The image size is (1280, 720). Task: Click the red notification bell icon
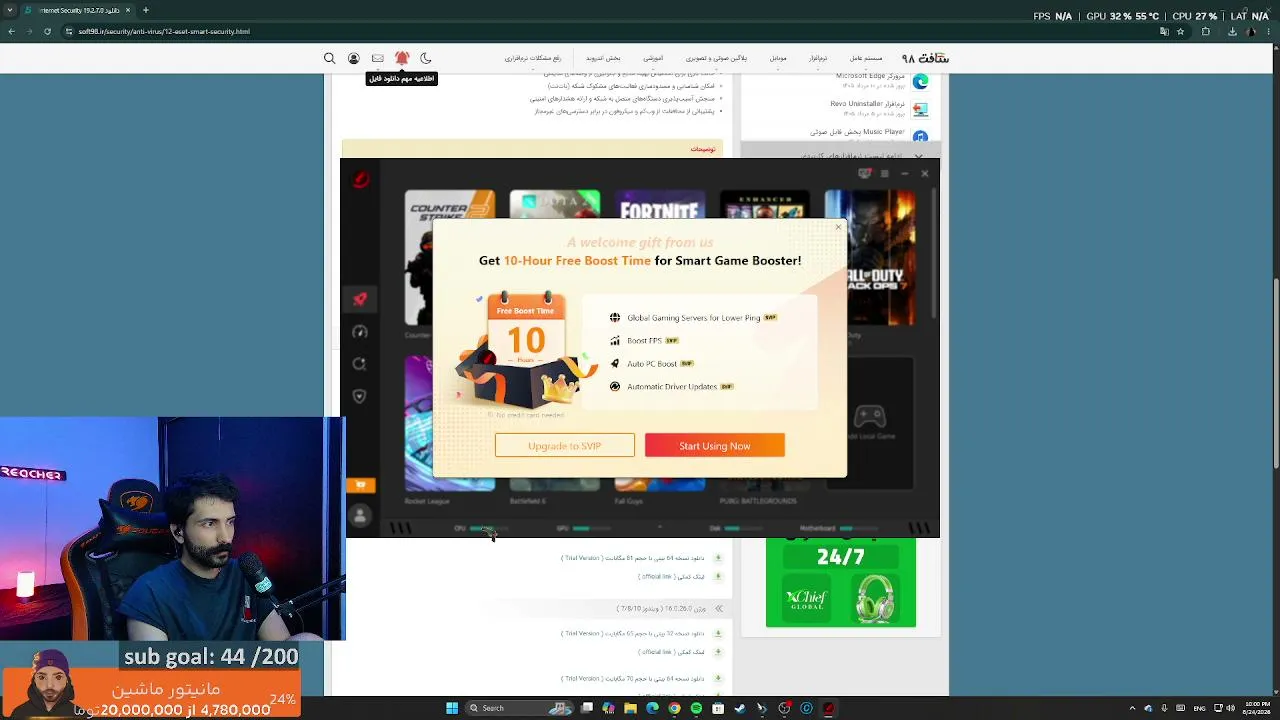(x=402, y=58)
